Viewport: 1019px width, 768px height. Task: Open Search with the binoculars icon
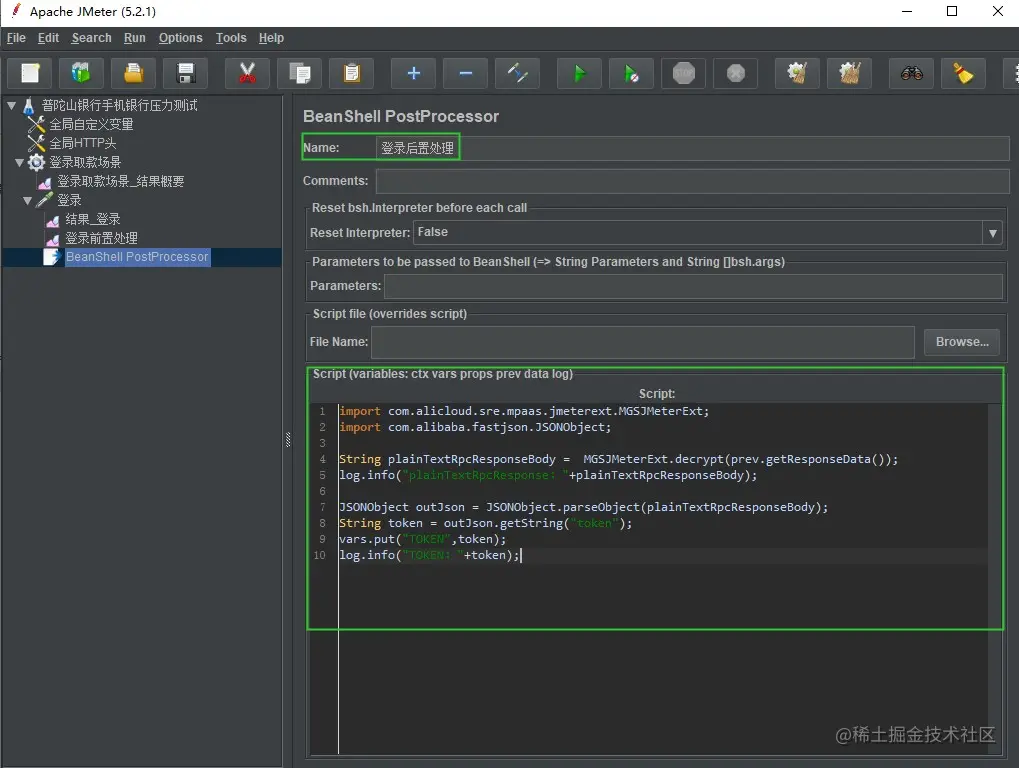tap(911, 73)
